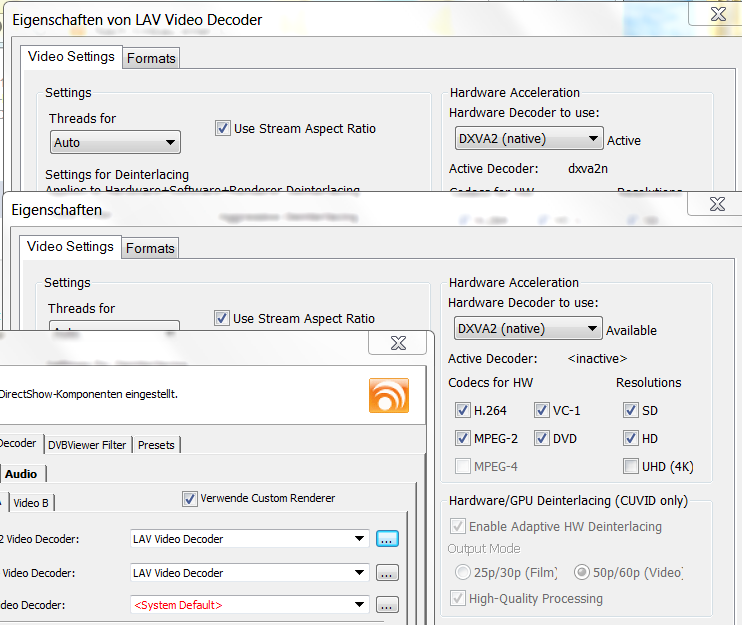Toggle the HD resolution checkbox

[x=630, y=438]
